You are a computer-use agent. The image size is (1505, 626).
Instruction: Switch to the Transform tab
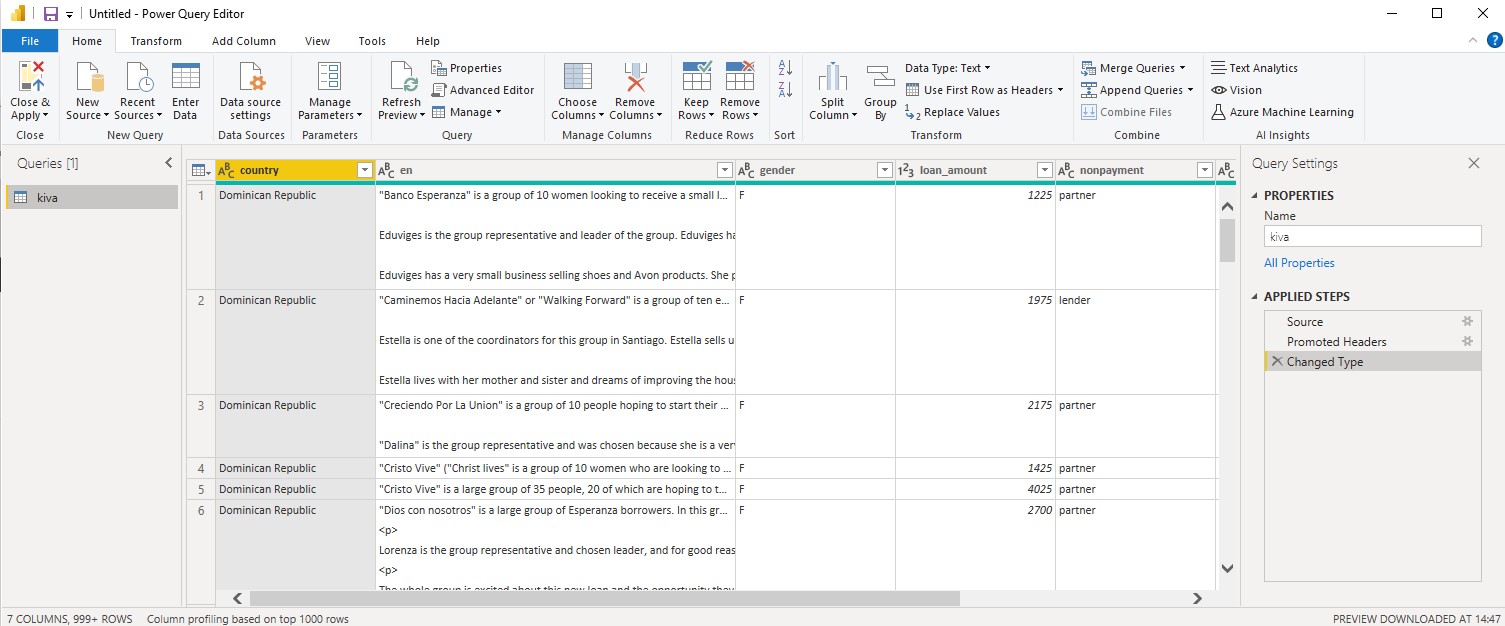156,41
